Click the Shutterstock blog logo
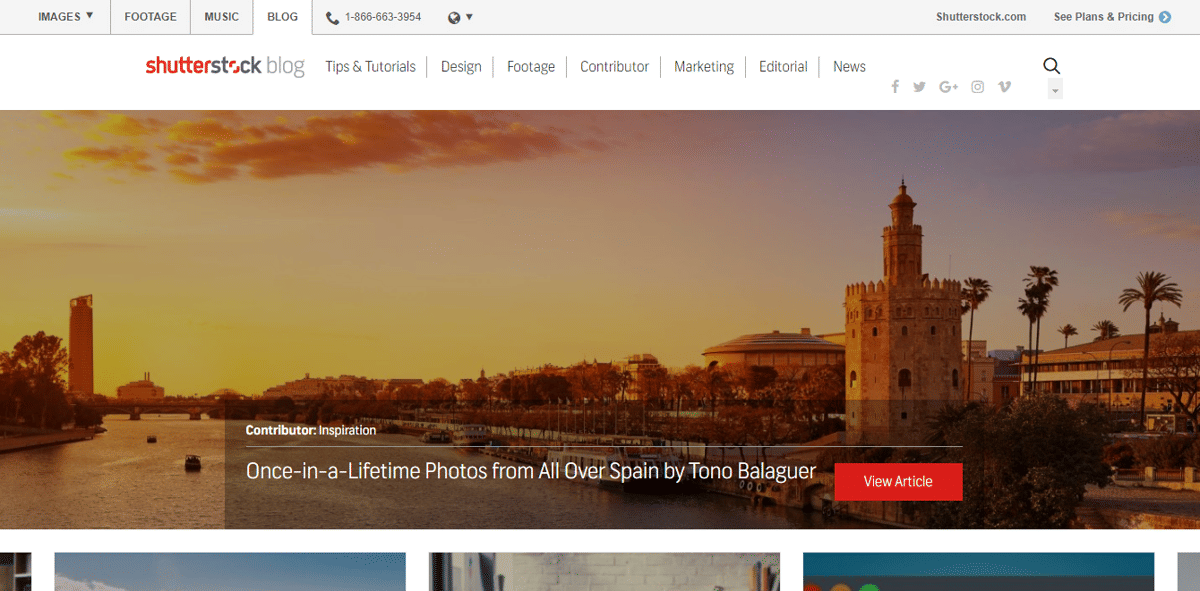 [x=225, y=66]
